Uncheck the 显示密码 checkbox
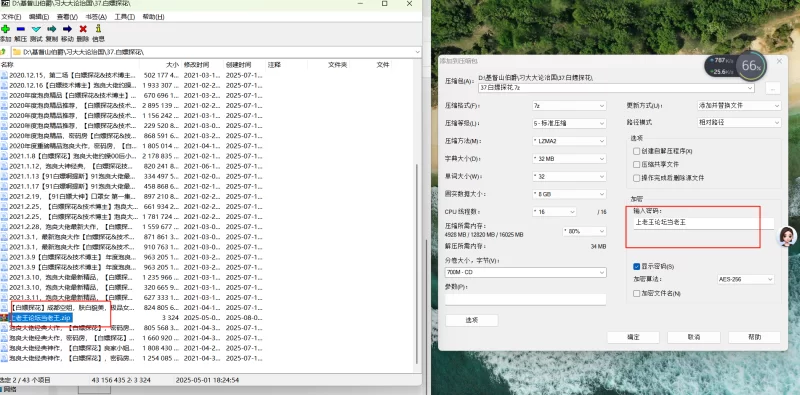The image size is (800, 395). pos(636,266)
